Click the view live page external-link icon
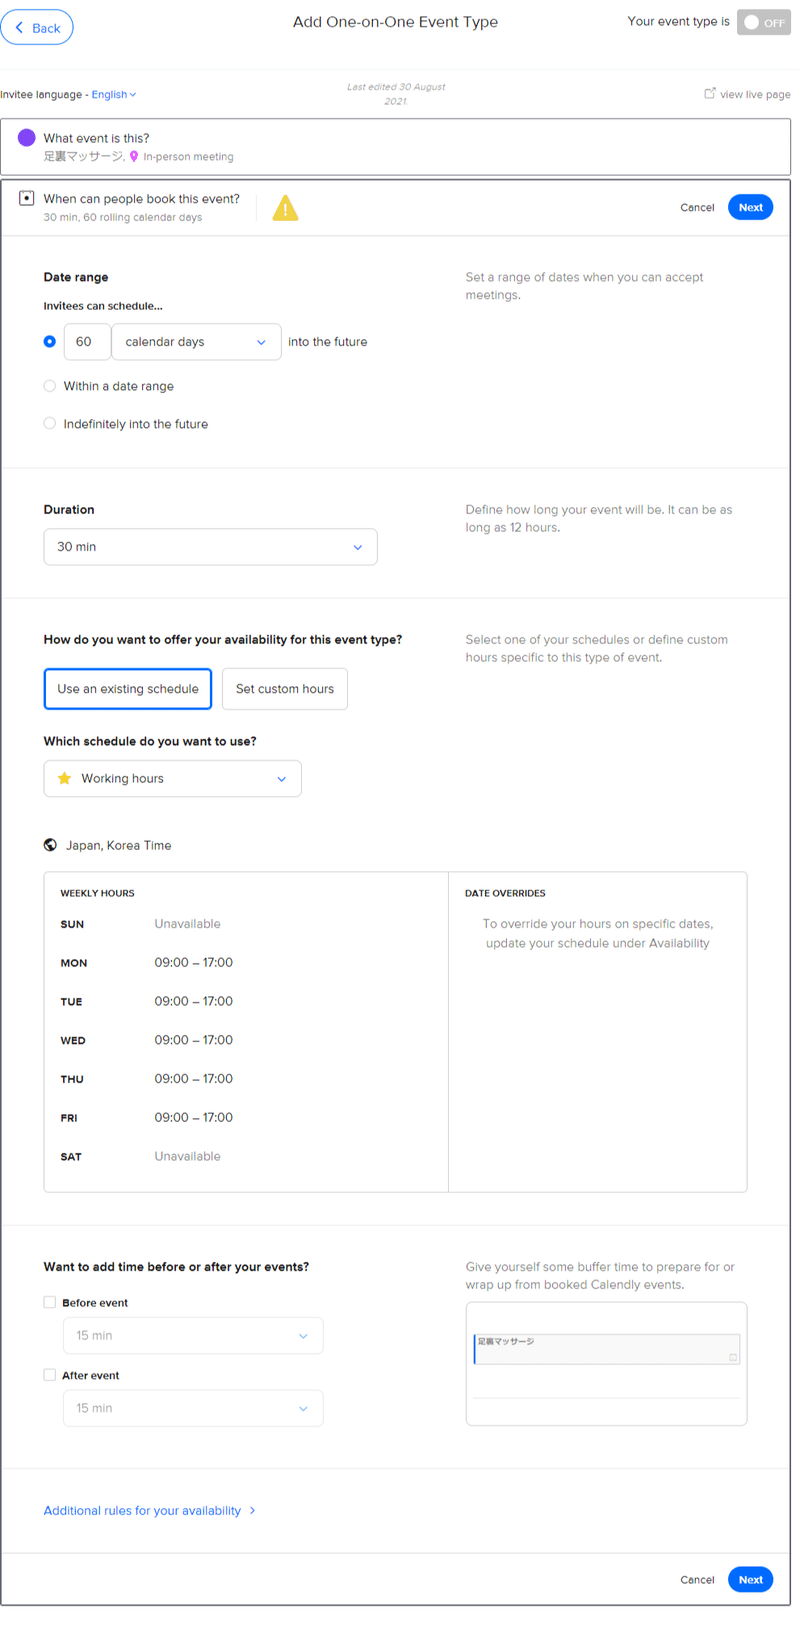The height and width of the screenshot is (1629, 800). pos(710,94)
